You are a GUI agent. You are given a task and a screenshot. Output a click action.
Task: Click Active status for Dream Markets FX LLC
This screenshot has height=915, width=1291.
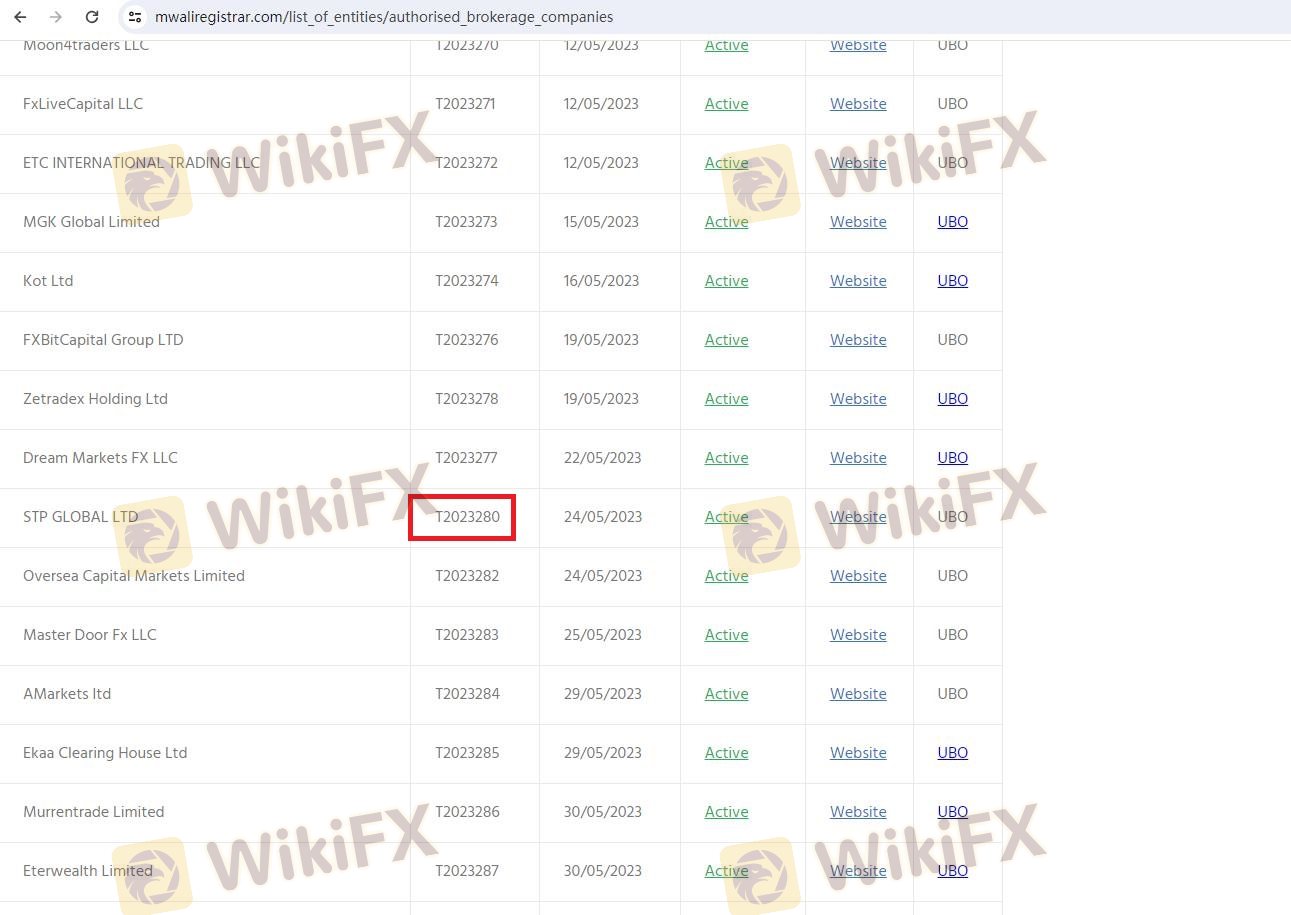click(726, 458)
